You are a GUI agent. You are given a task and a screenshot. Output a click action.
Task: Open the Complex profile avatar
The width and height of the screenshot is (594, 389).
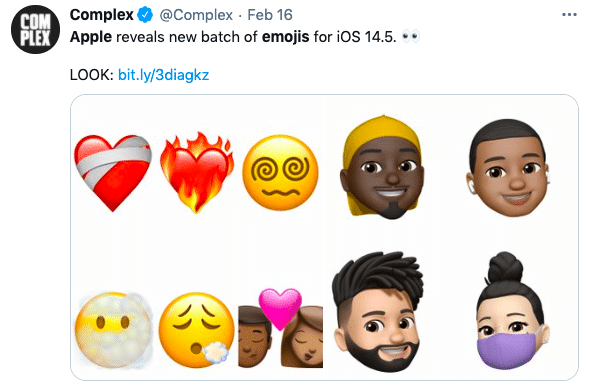tap(36, 29)
